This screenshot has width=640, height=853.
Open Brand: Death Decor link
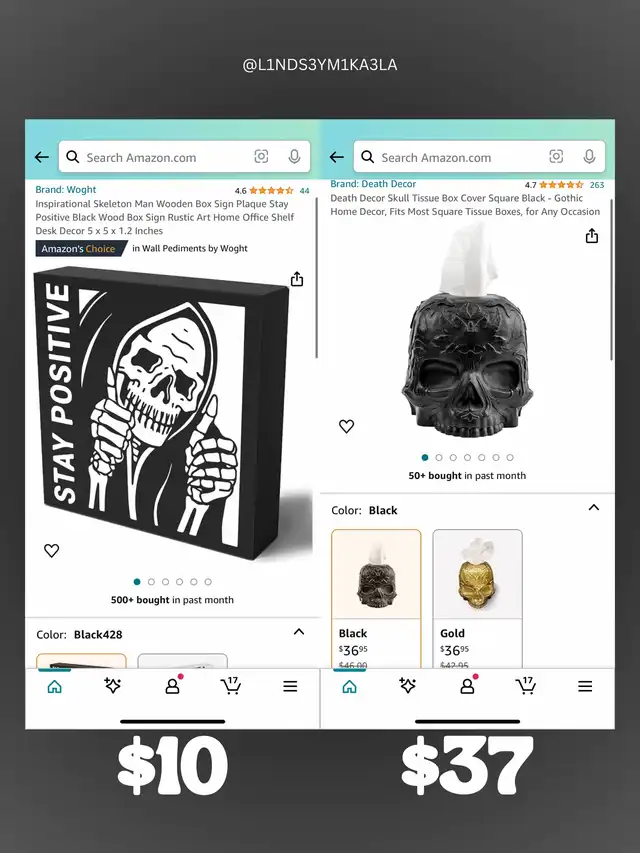coord(373,184)
